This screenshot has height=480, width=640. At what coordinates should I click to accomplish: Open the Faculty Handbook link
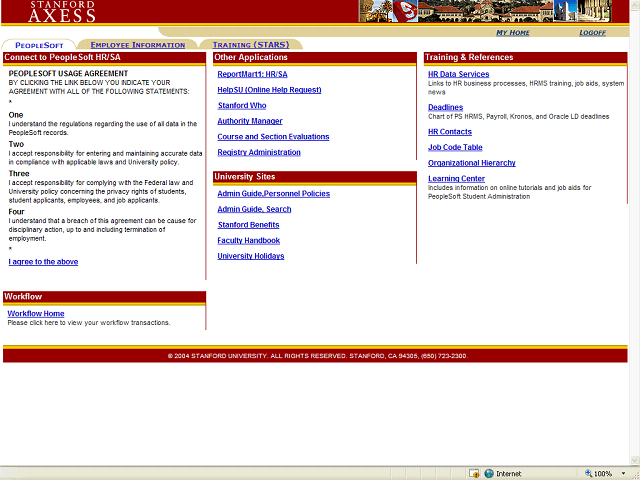249,241
